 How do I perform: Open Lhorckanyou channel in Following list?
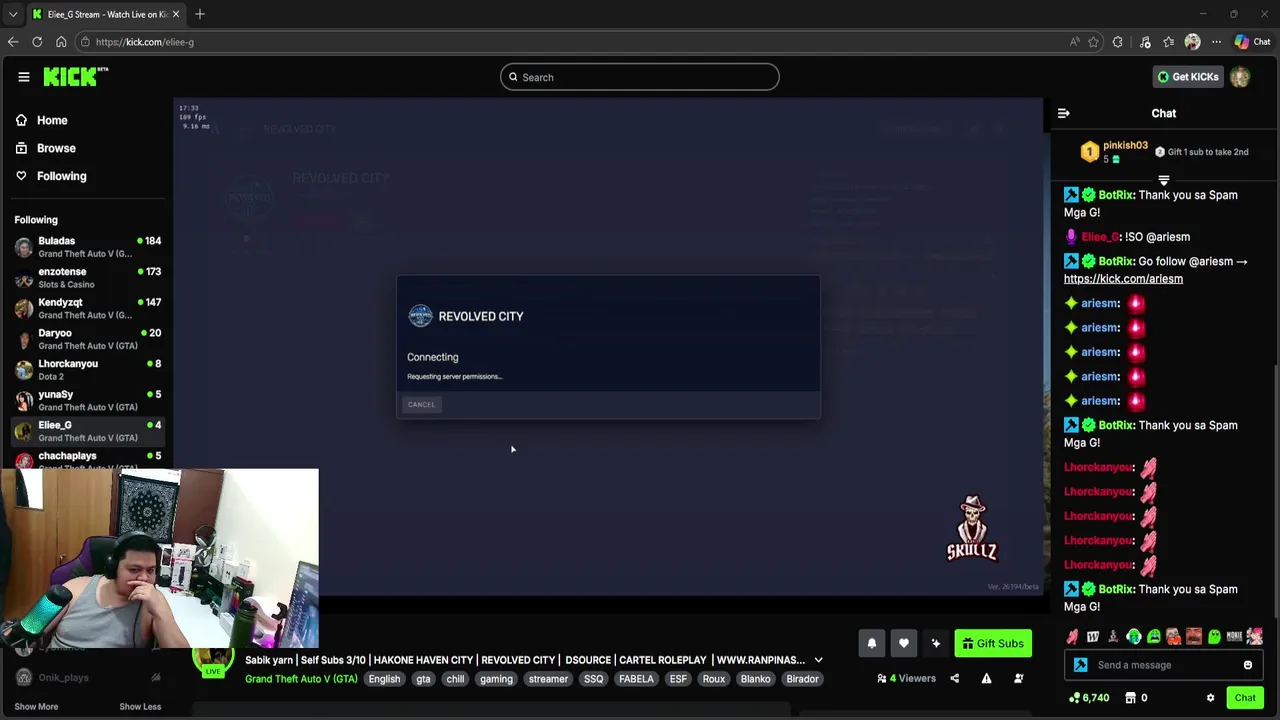[88, 370]
